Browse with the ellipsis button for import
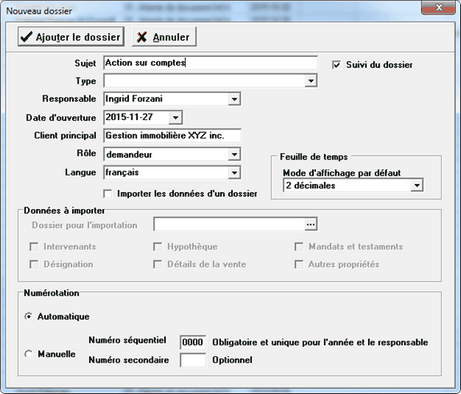The width and height of the screenshot is (461, 394). [311, 224]
